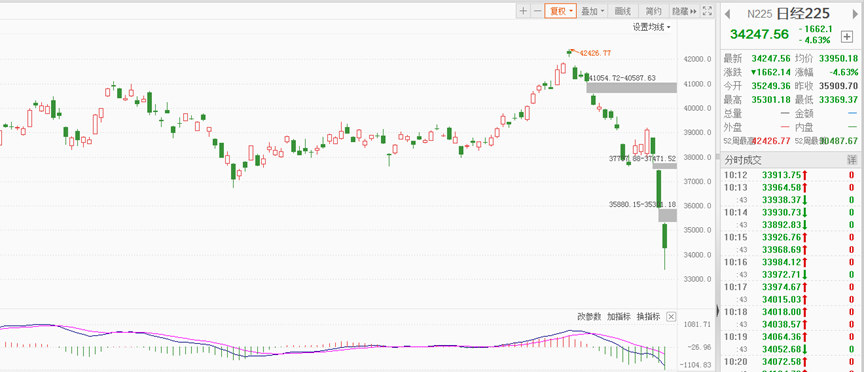The width and height of the screenshot is (864, 372).
Task: Open 详 details link in 分时成交 header
Action: (852, 160)
